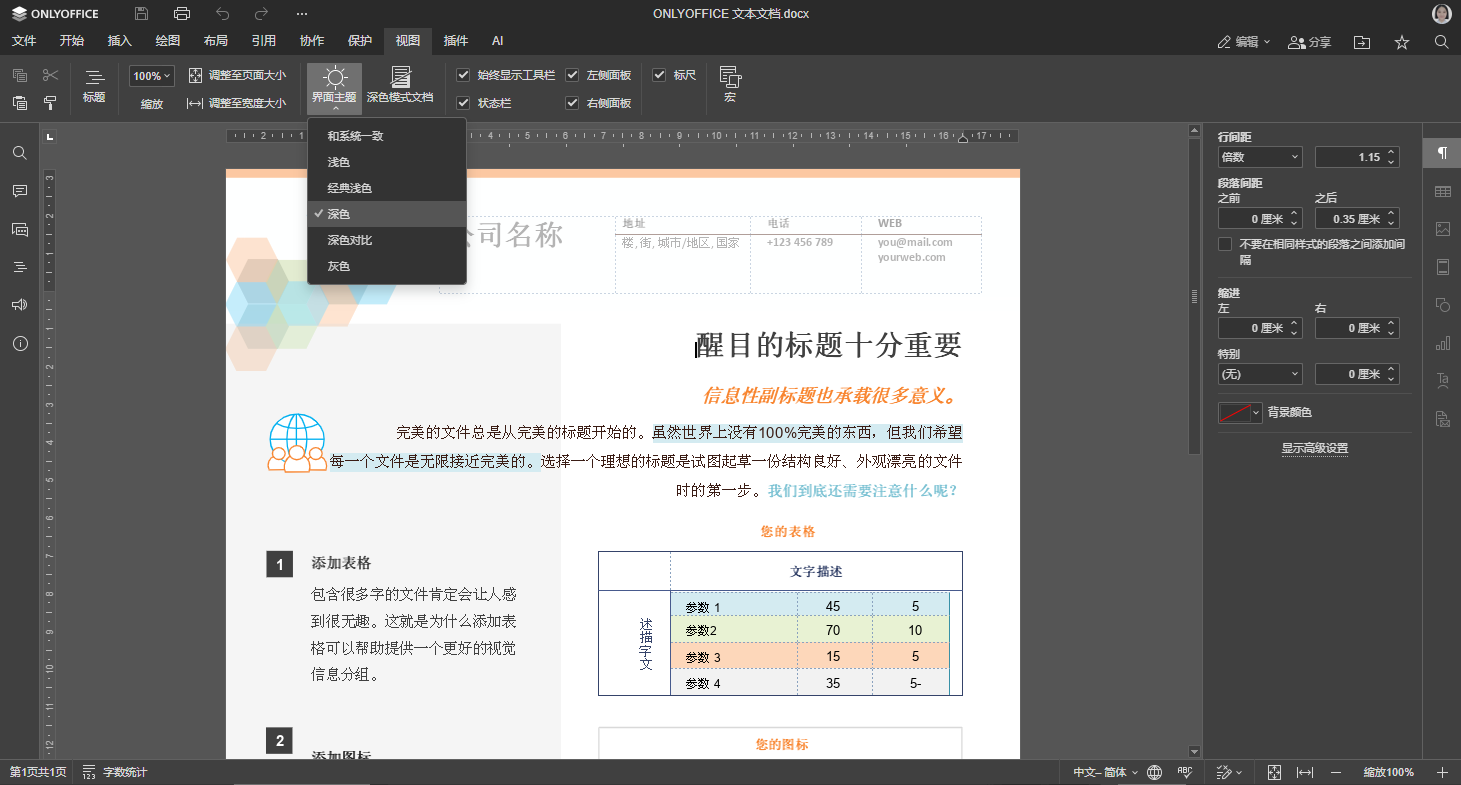The width and height of the screenshot is (1461, 785).
Task: Open the three-dots more menu
Action: tap(302, 14)
